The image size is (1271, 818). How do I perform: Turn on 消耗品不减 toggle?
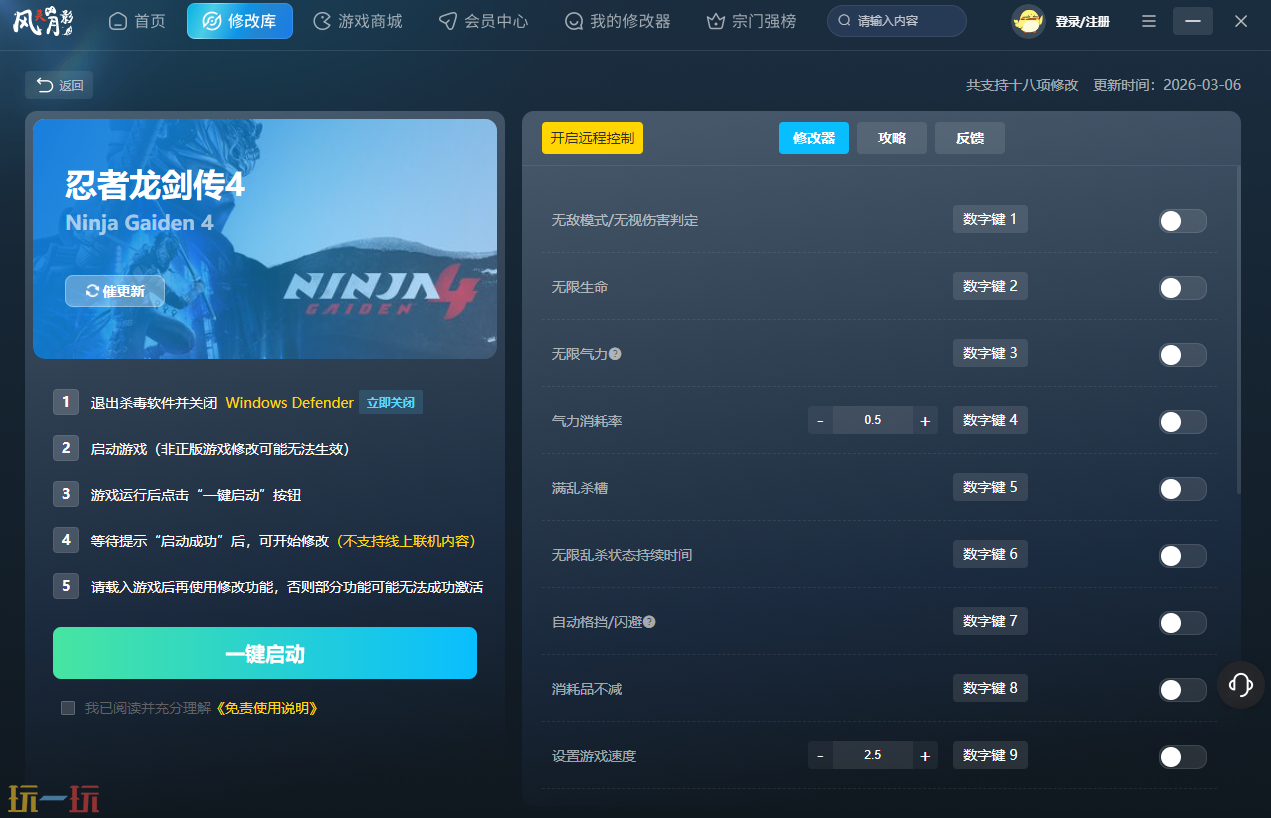point(1183,690)
